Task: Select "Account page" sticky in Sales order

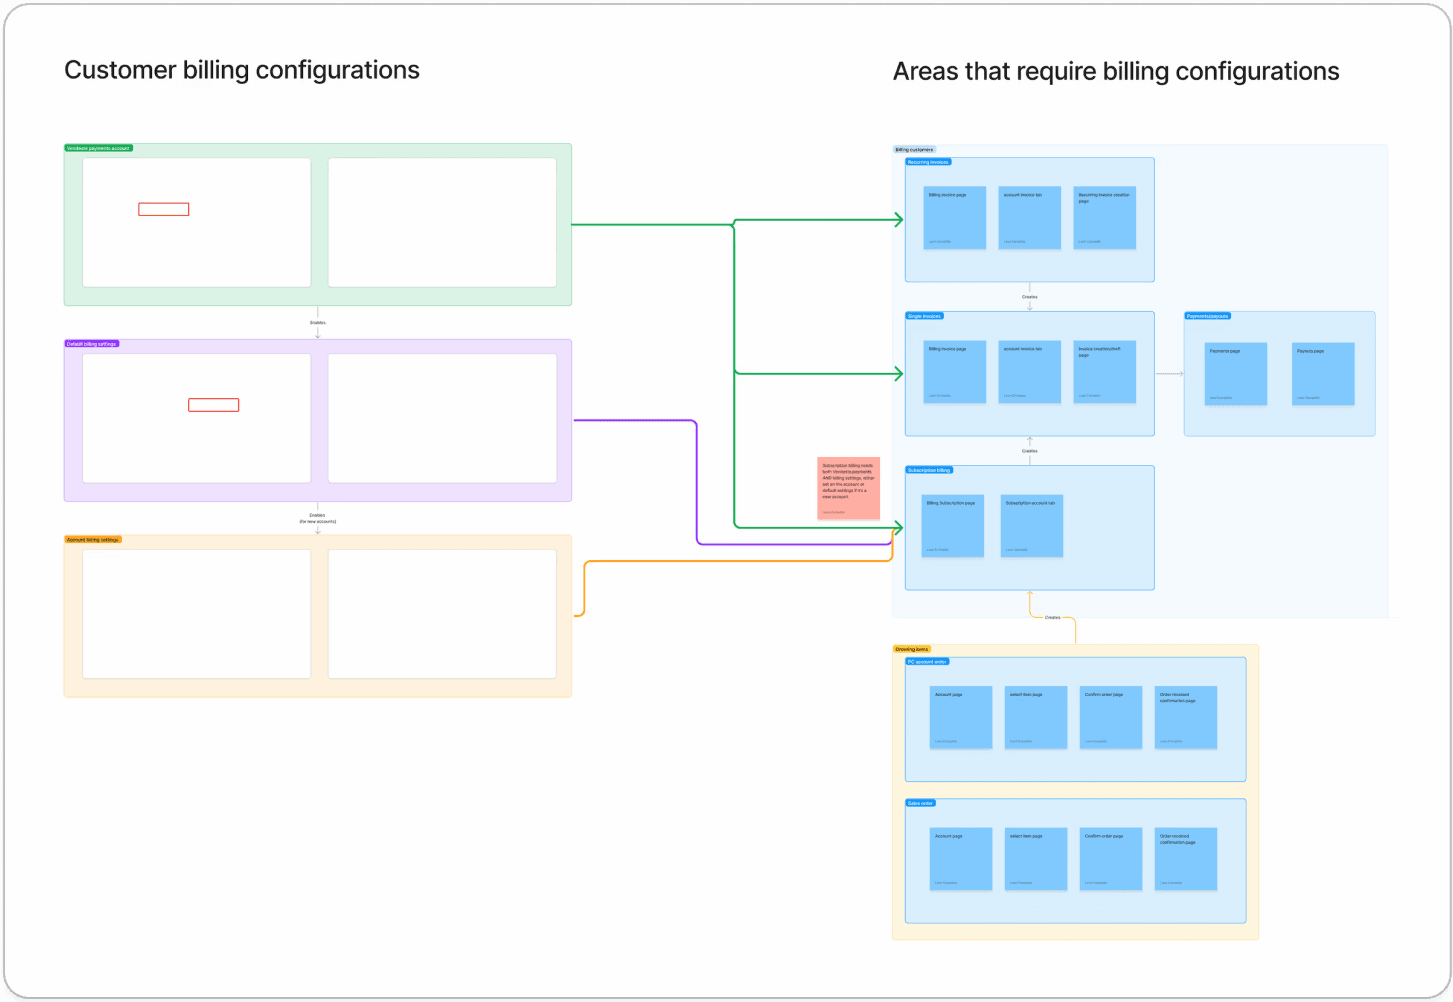Action: coord(961,859)
